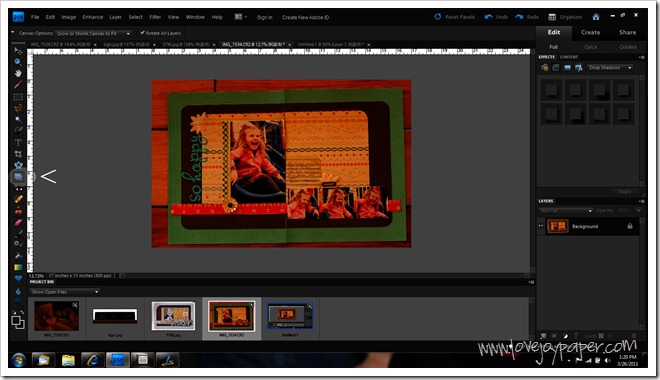Click the zoom percentage field showing 12.72%
Viewport: 660px width, 380px height.
click(x=36, y=276)
